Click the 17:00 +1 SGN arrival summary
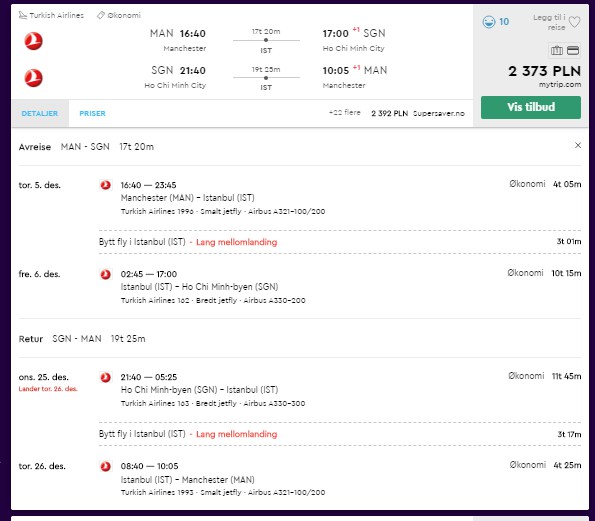Screen dimensions: 595x521 point(354,33)
